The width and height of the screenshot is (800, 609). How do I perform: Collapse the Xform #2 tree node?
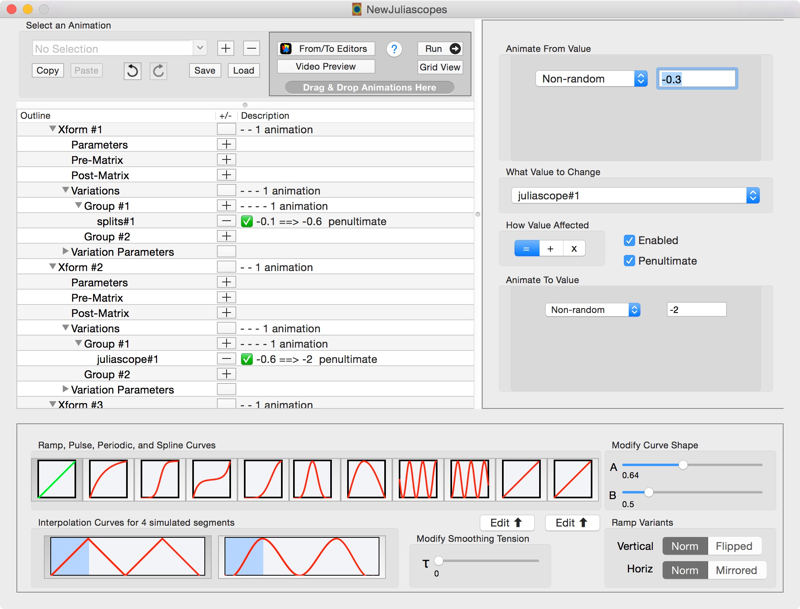tap(53, 266)
